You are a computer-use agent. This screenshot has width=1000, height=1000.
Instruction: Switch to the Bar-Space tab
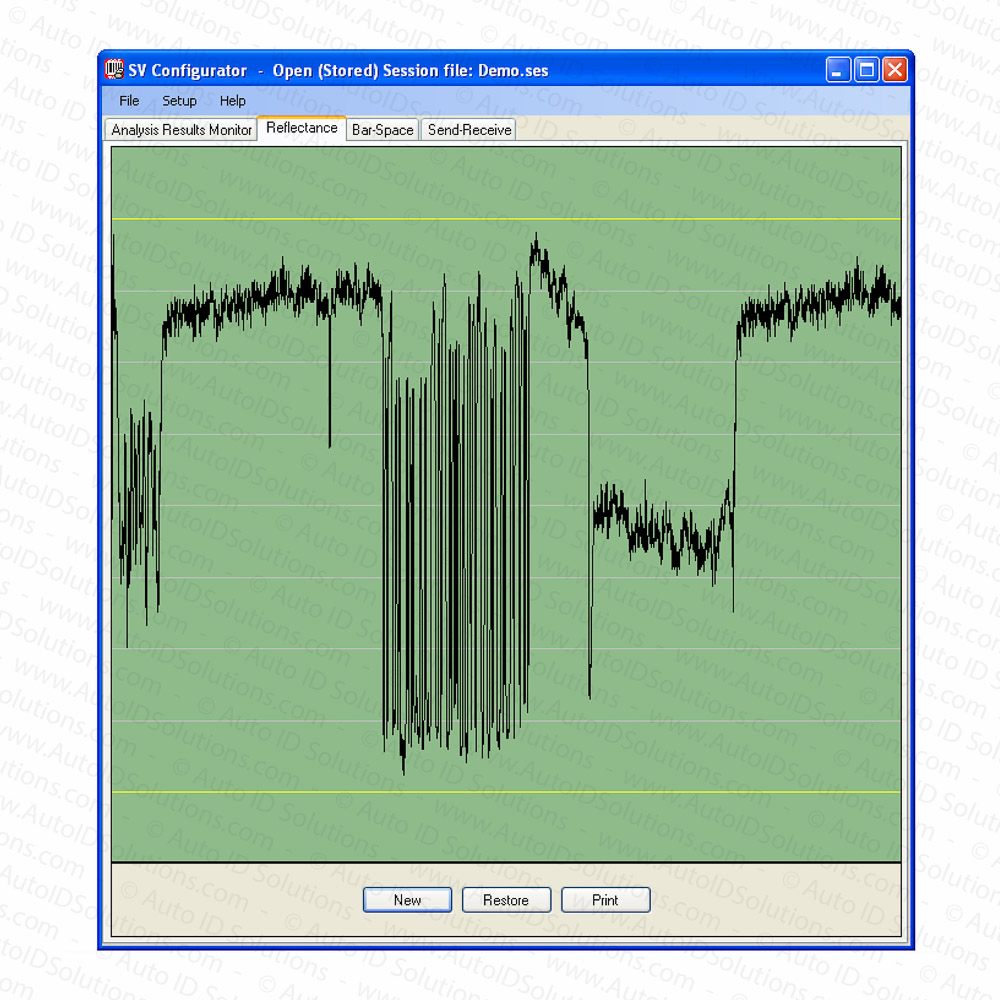383,130
